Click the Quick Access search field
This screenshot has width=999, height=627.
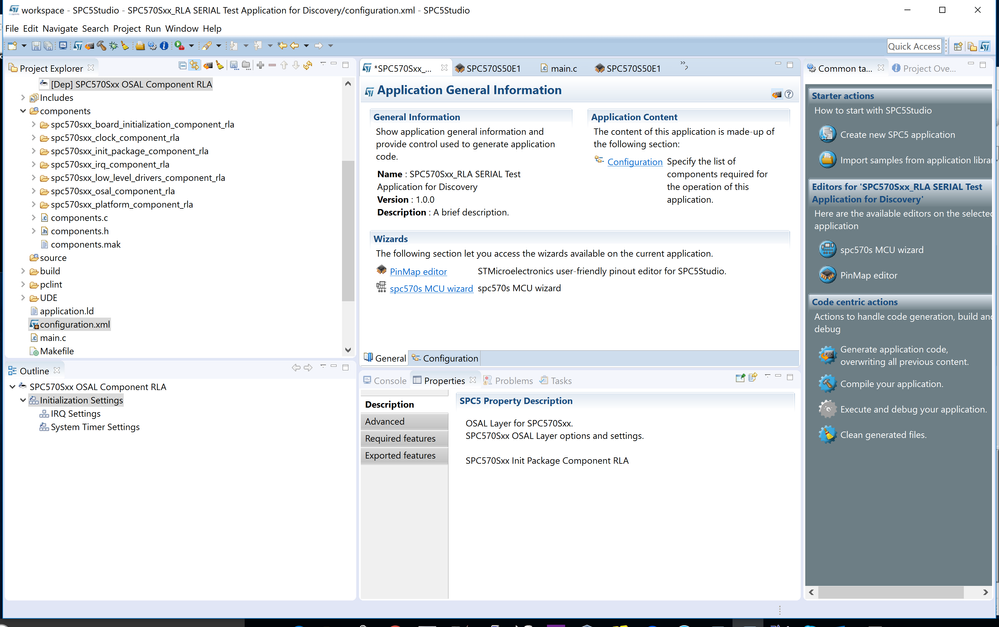pyautogui.click(x=914, y=47)
